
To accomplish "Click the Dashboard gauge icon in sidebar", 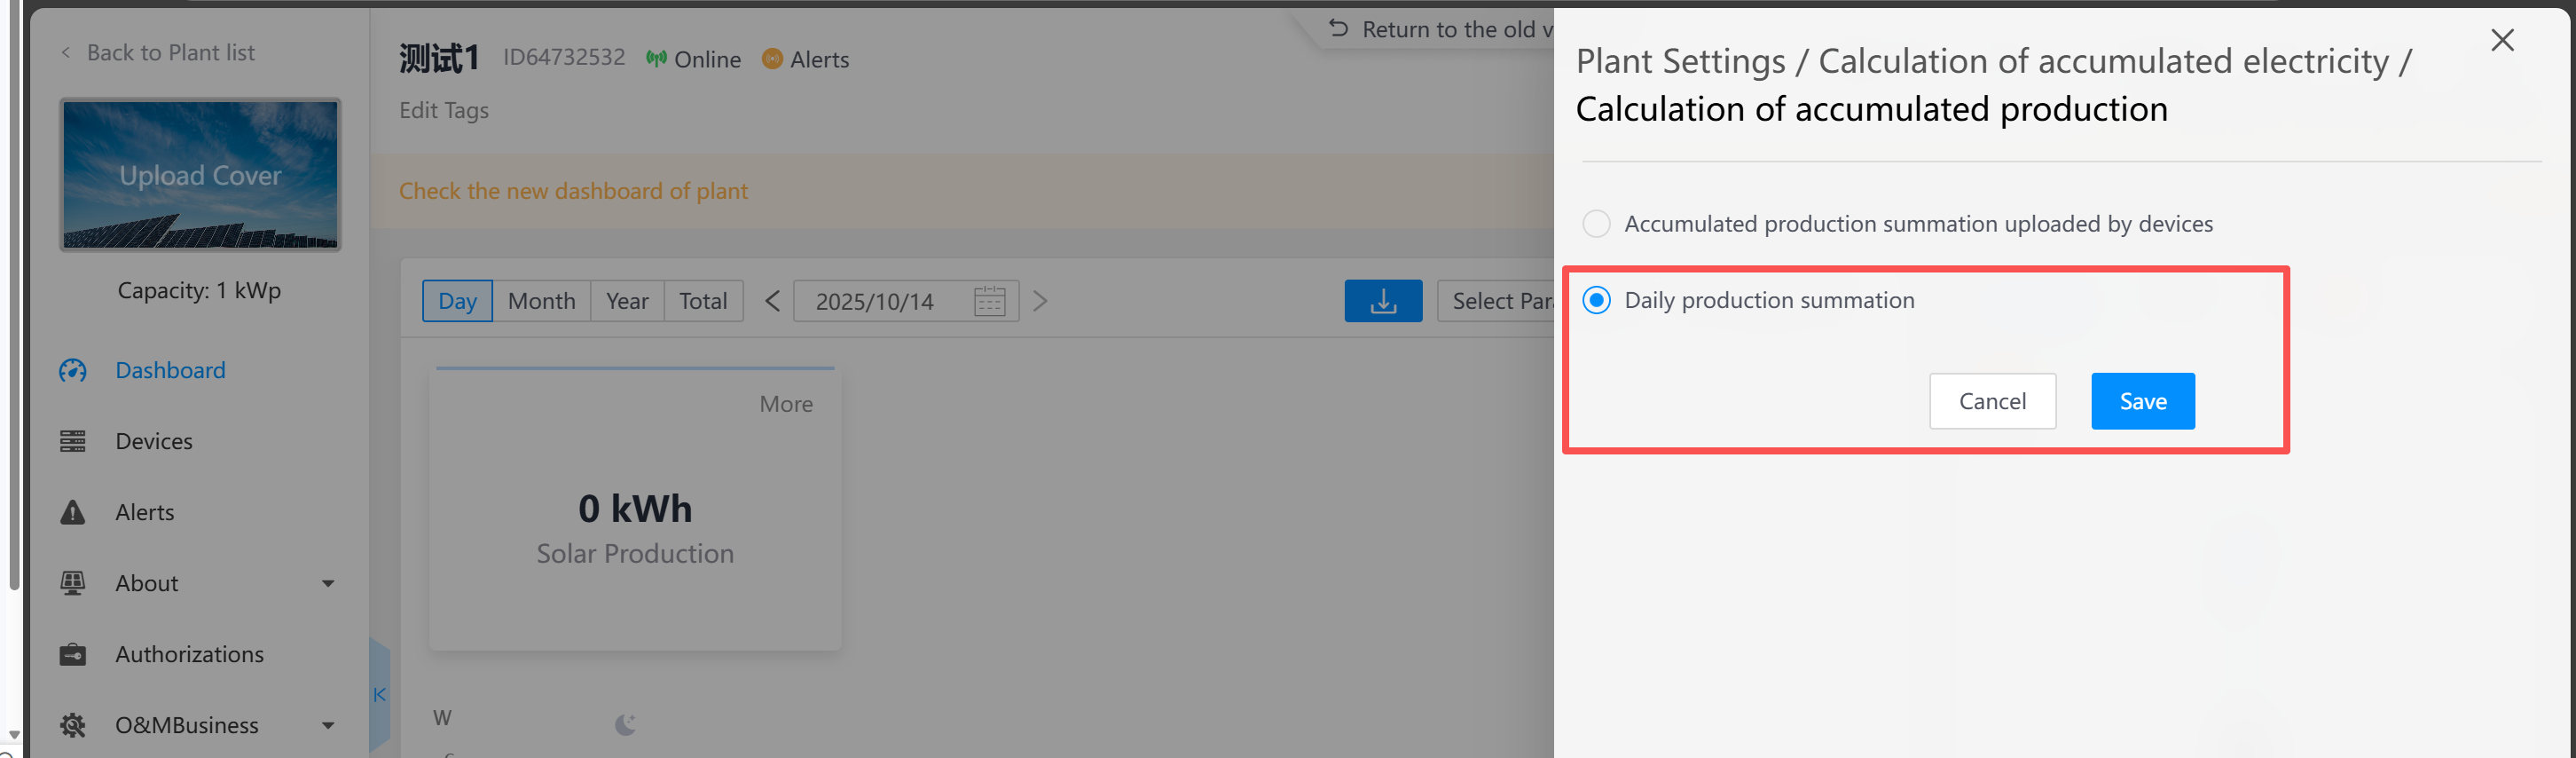I will point(73,371).
